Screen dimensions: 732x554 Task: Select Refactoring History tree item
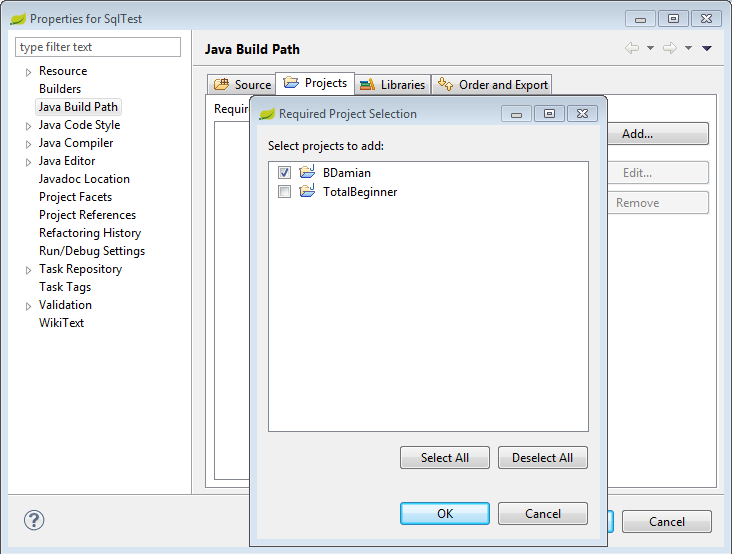[x=90, y=233]
